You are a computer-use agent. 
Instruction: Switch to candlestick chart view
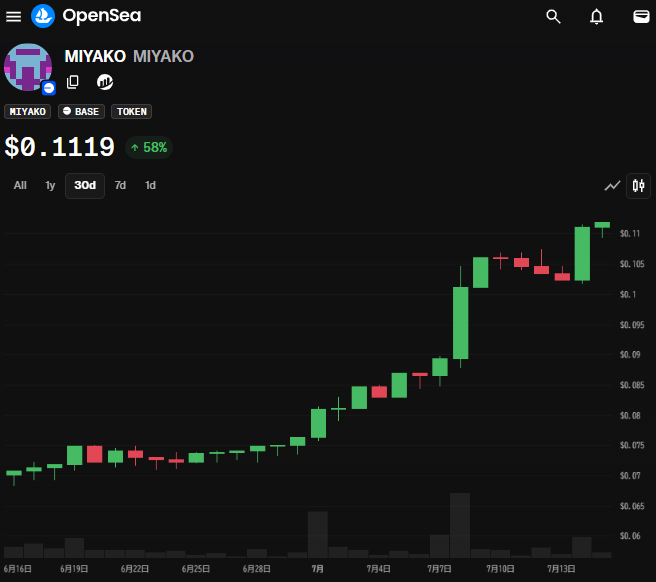click(638, 185)
